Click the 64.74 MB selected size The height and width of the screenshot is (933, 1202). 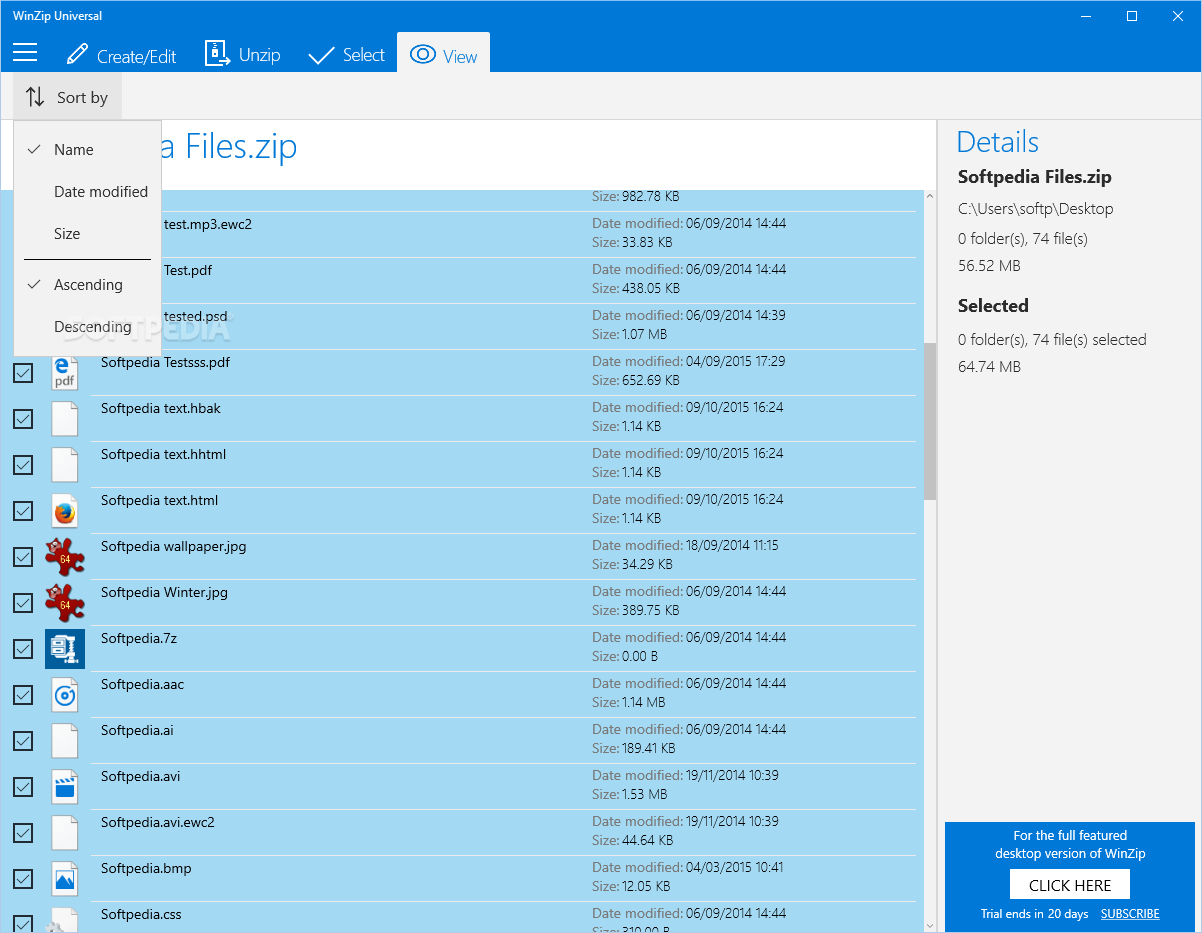989,367
